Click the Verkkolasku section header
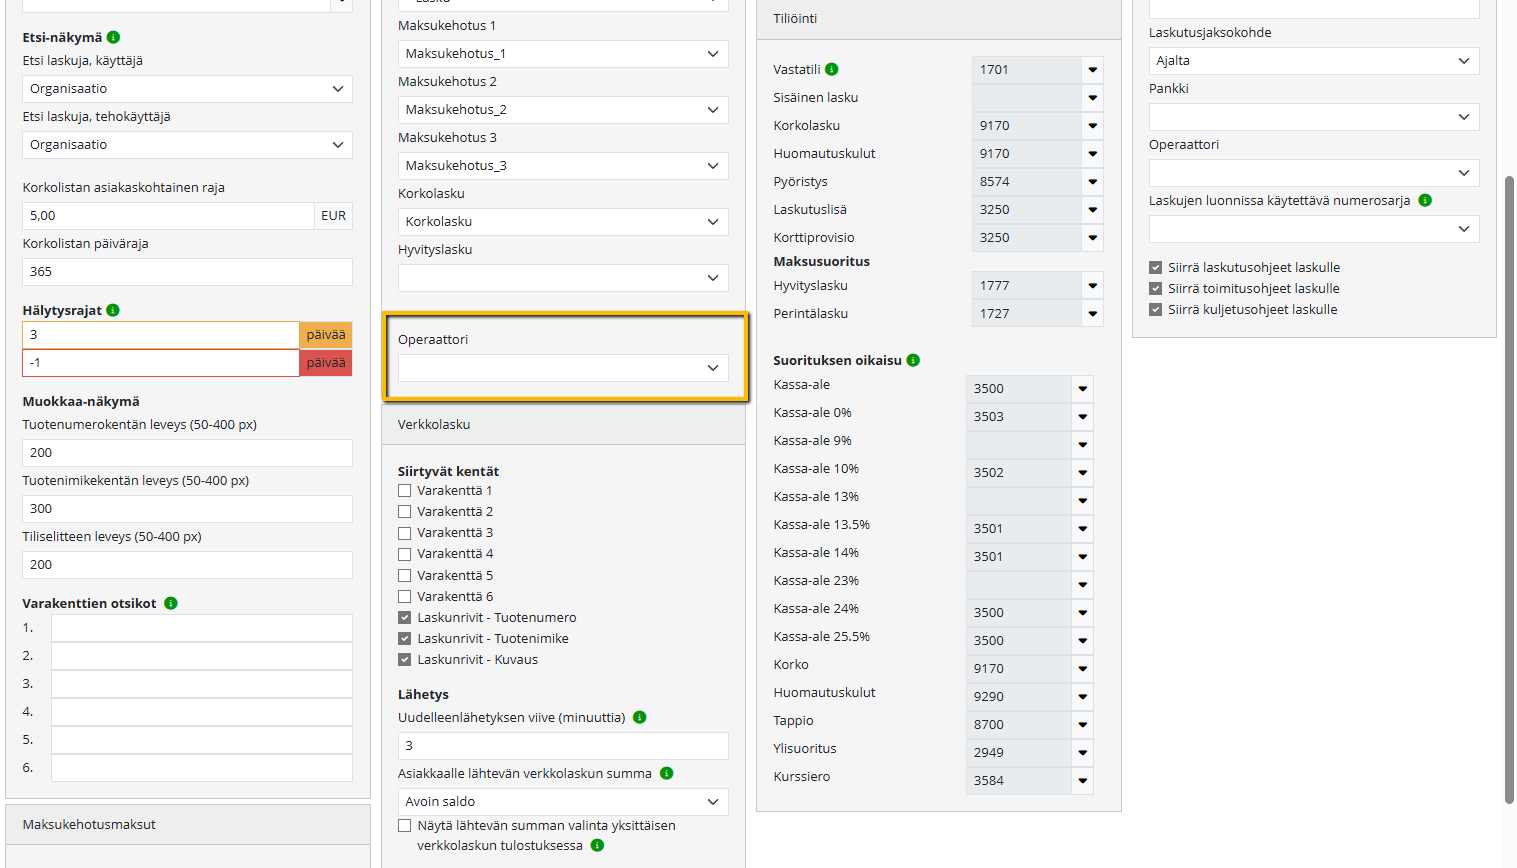 [x=564, y=424]
